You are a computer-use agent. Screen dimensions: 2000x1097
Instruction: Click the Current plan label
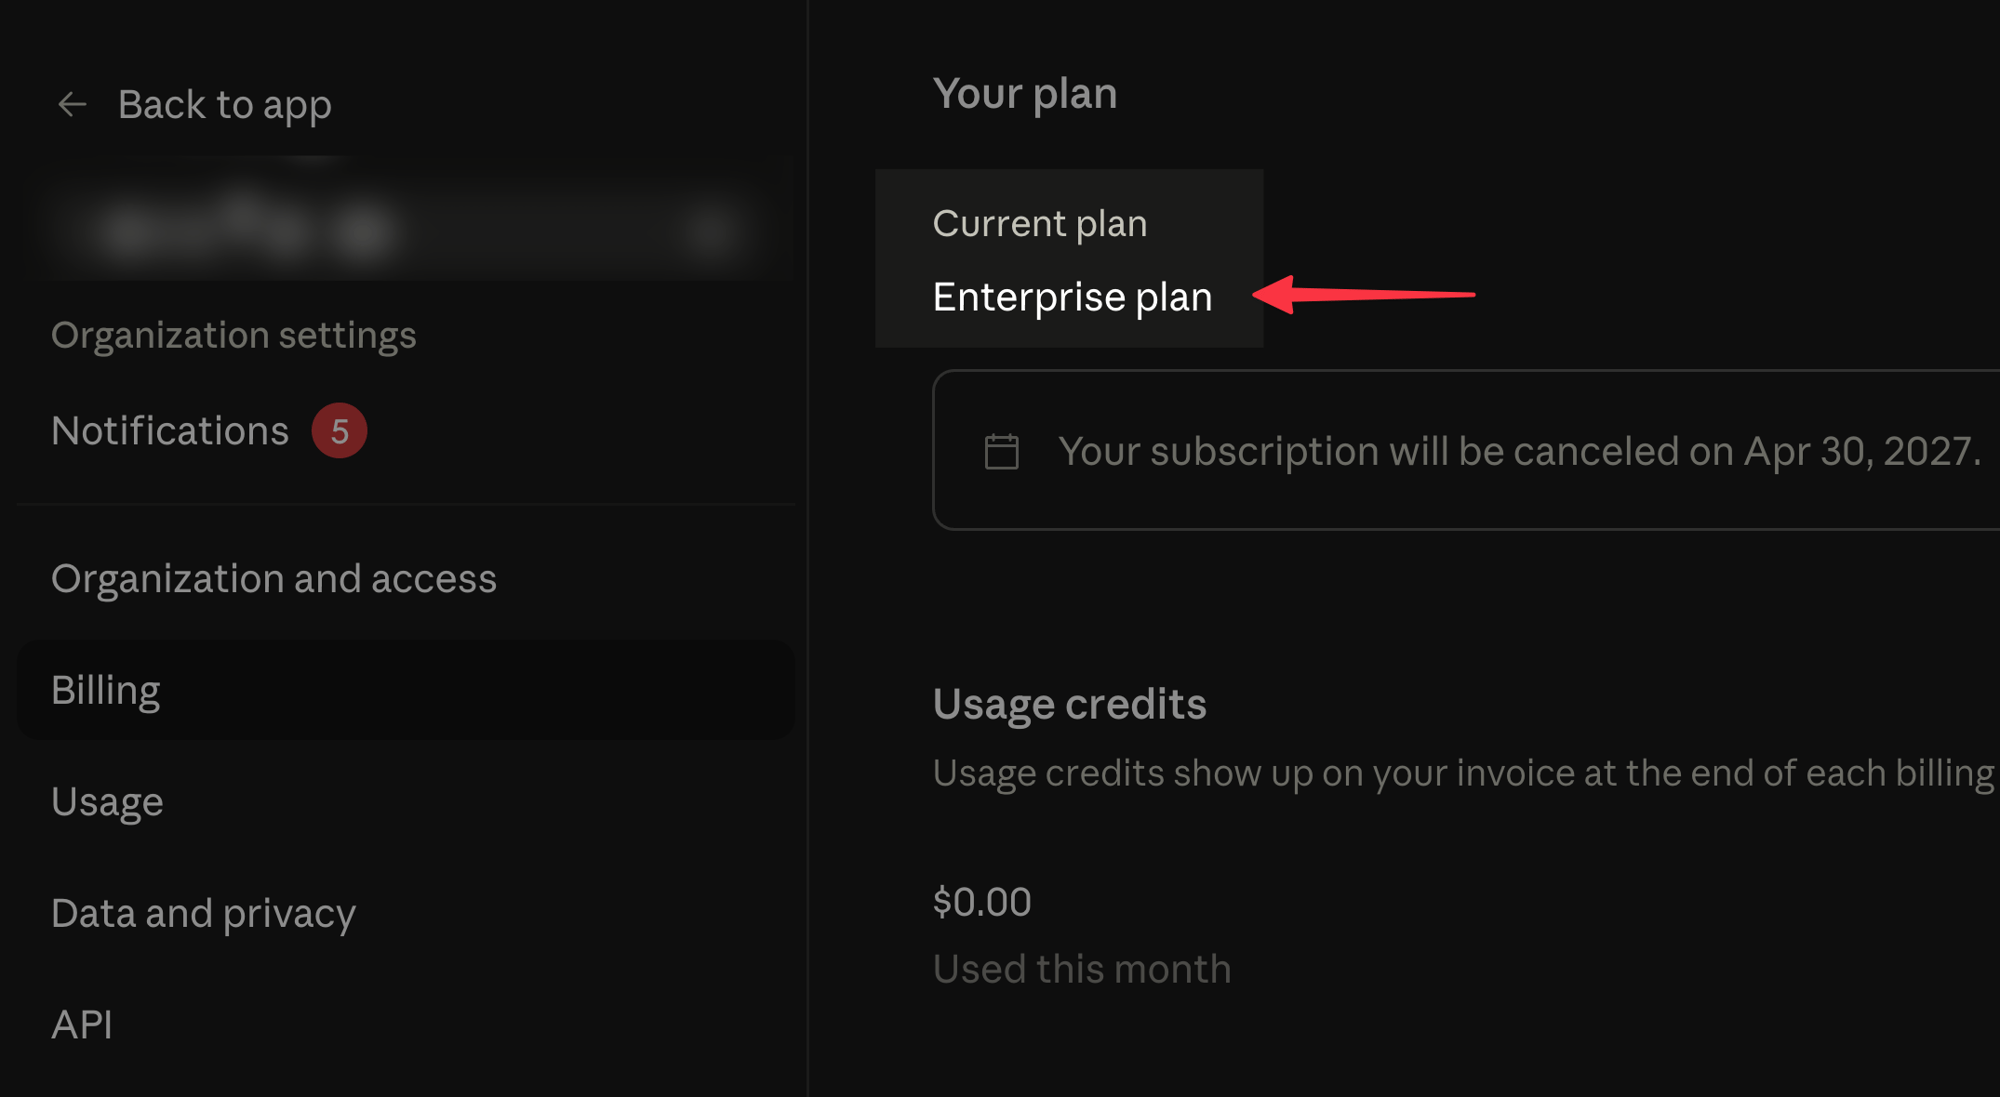pos(1040,224)
